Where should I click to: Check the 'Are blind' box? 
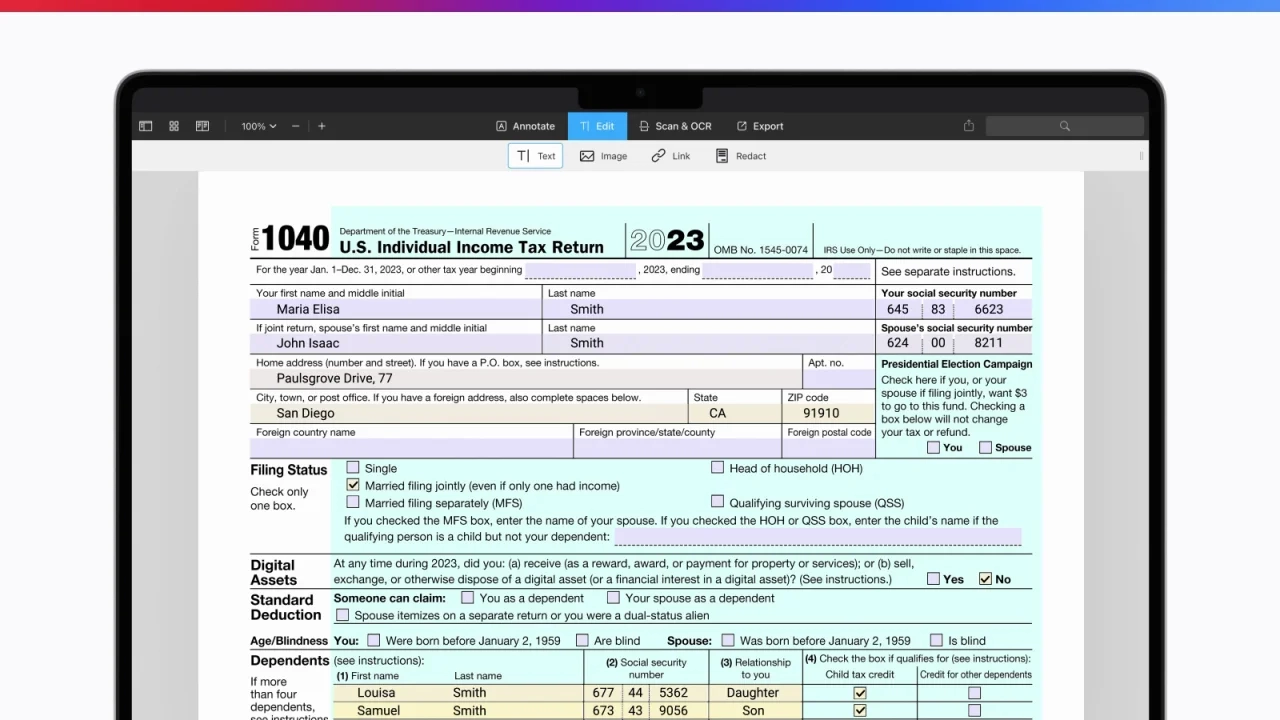pyautogui.click(x=582, y=640)
